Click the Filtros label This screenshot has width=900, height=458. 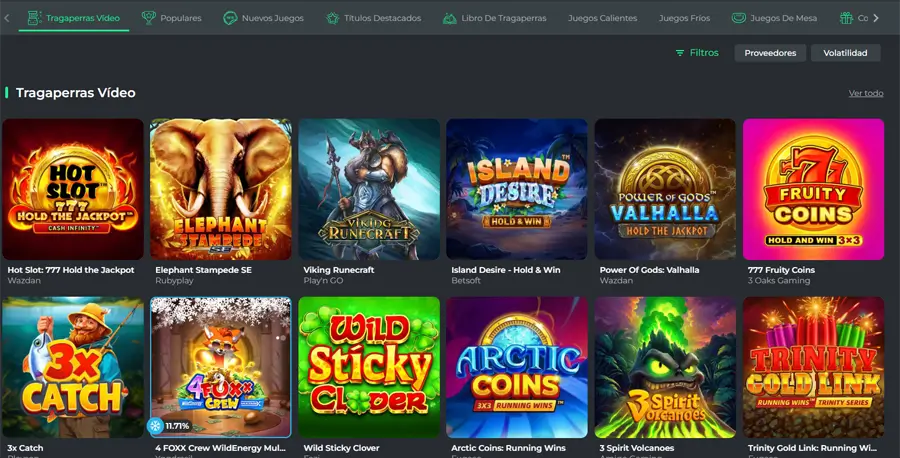[704, 53]
